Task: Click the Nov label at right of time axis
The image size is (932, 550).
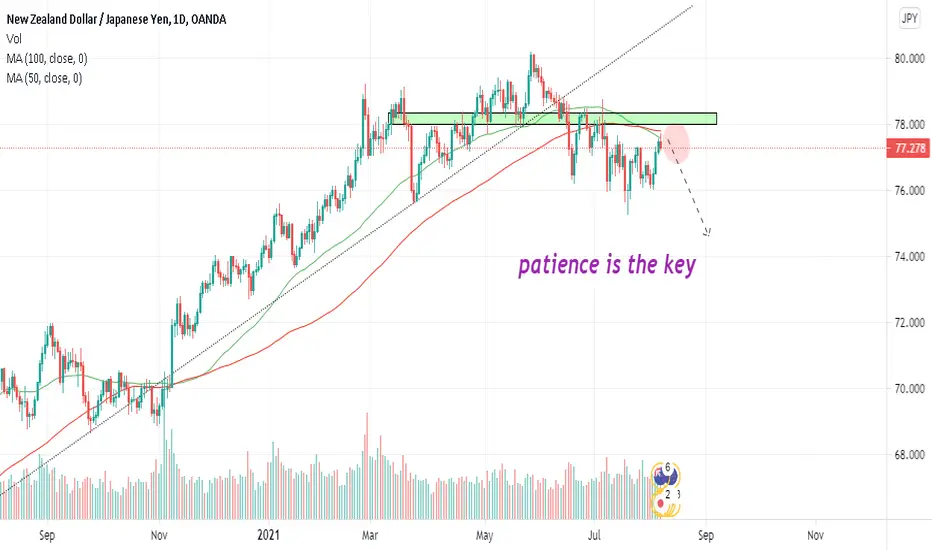Action: (816, 535)
